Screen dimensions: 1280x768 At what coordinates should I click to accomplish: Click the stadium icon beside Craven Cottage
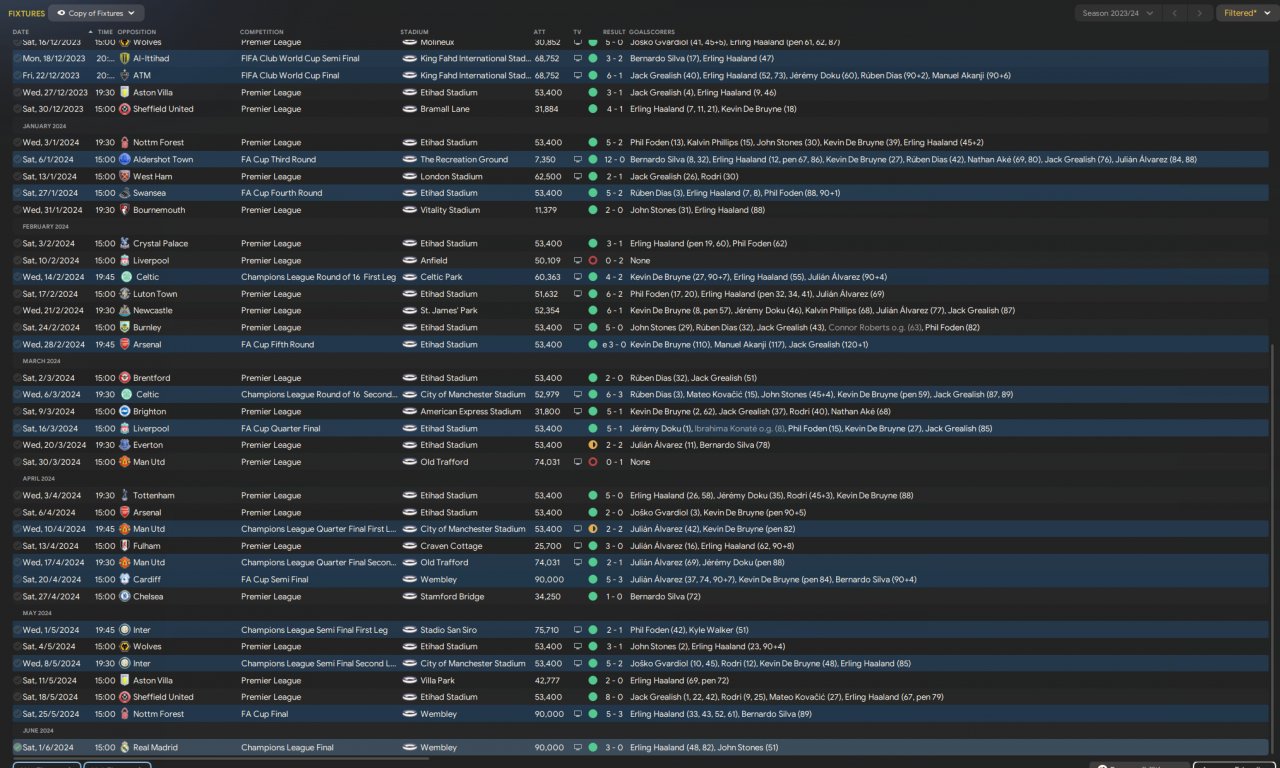409,546
